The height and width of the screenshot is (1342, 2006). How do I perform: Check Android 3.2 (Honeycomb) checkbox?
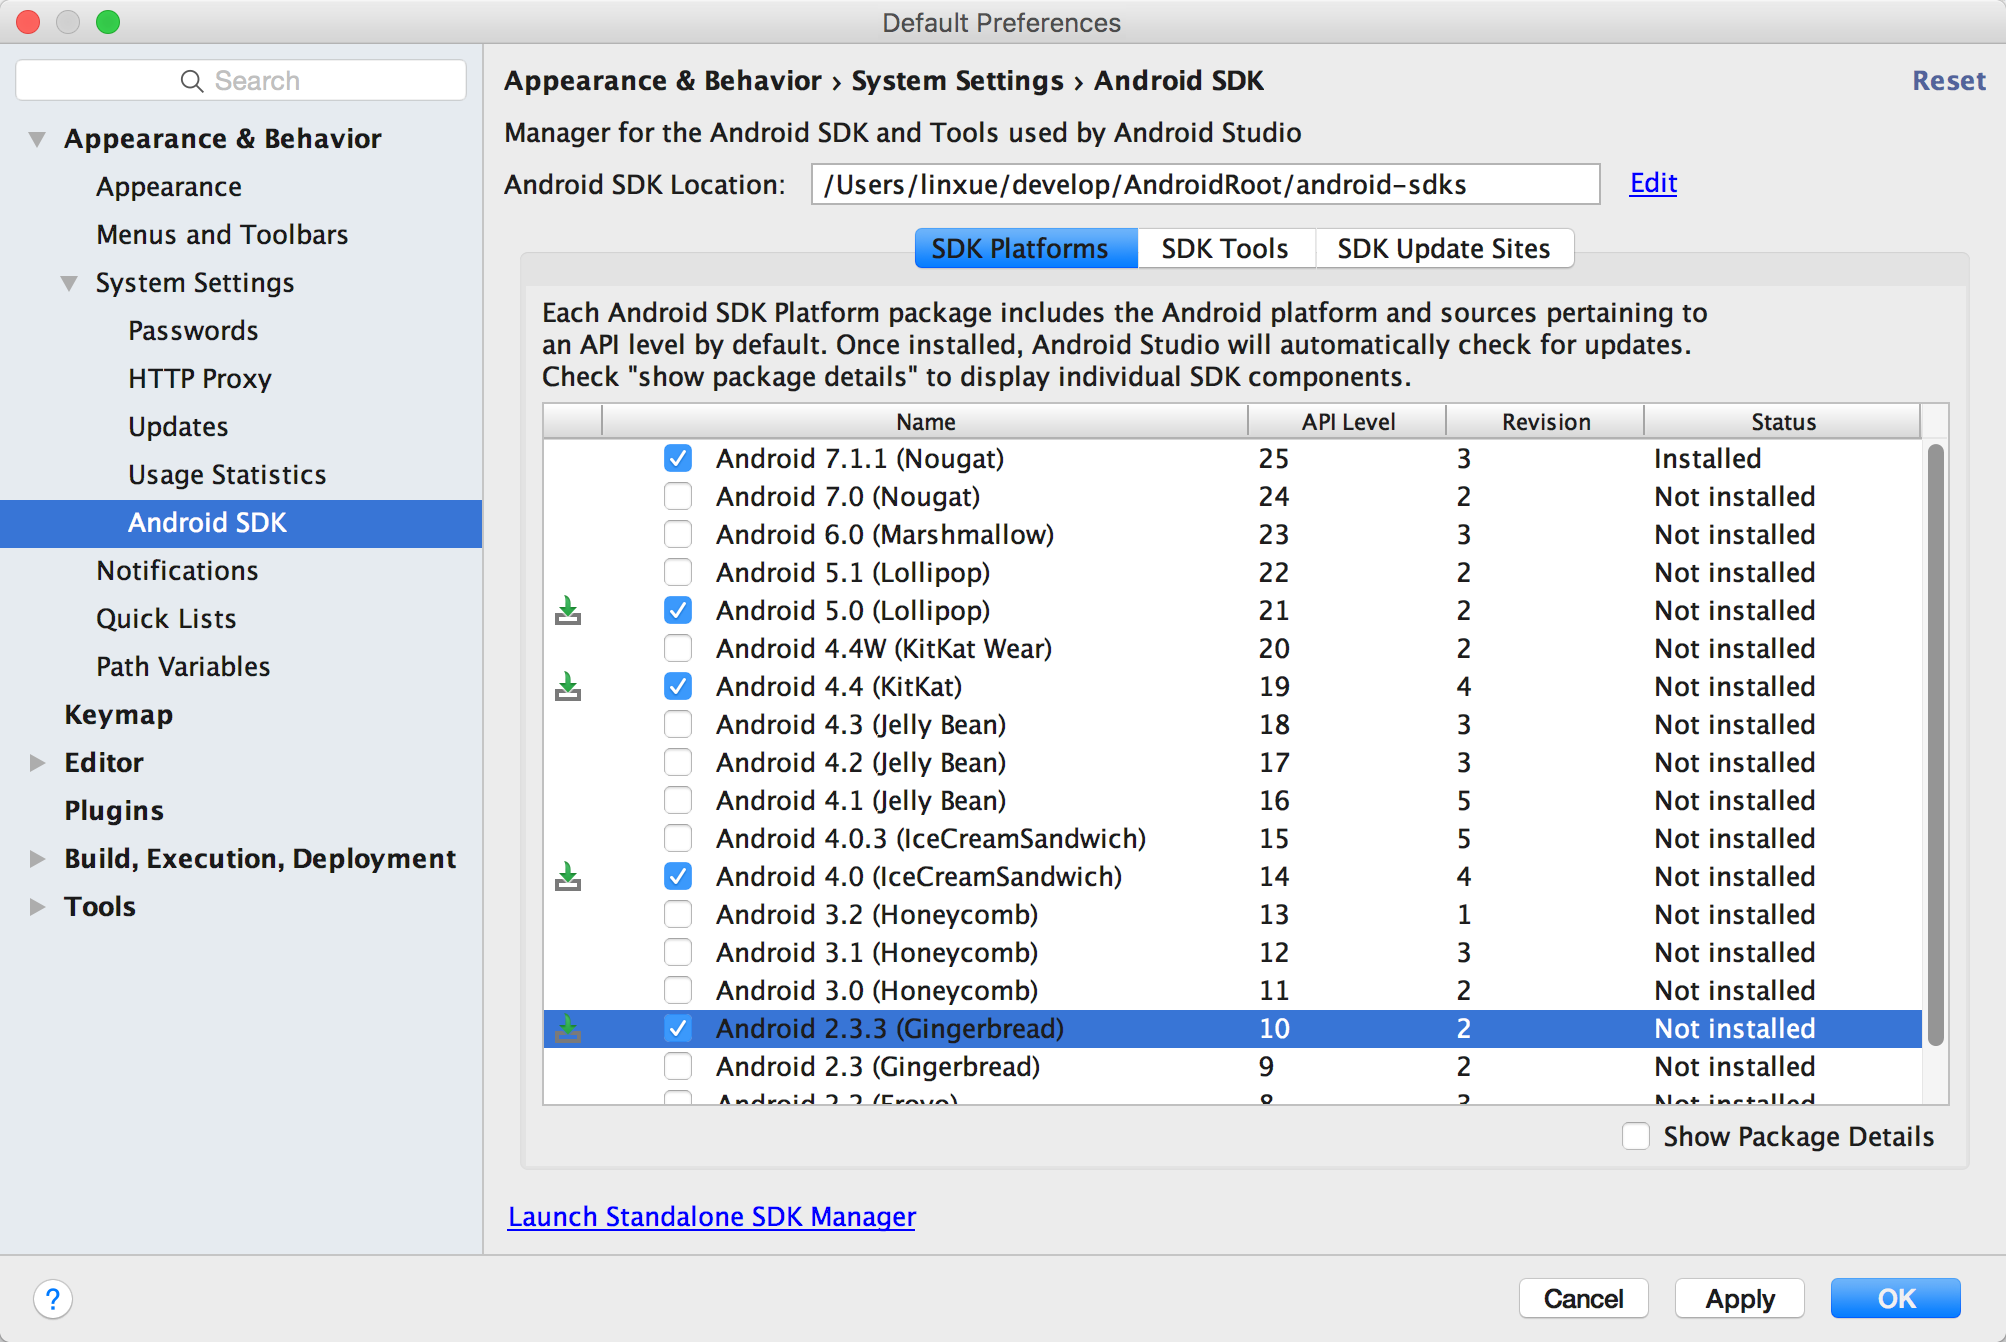678,914
